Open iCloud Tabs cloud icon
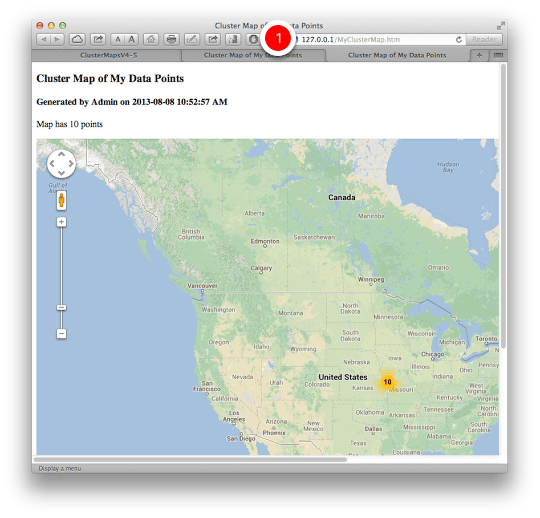This screenshot has height=518, width=540. (77, 40)
